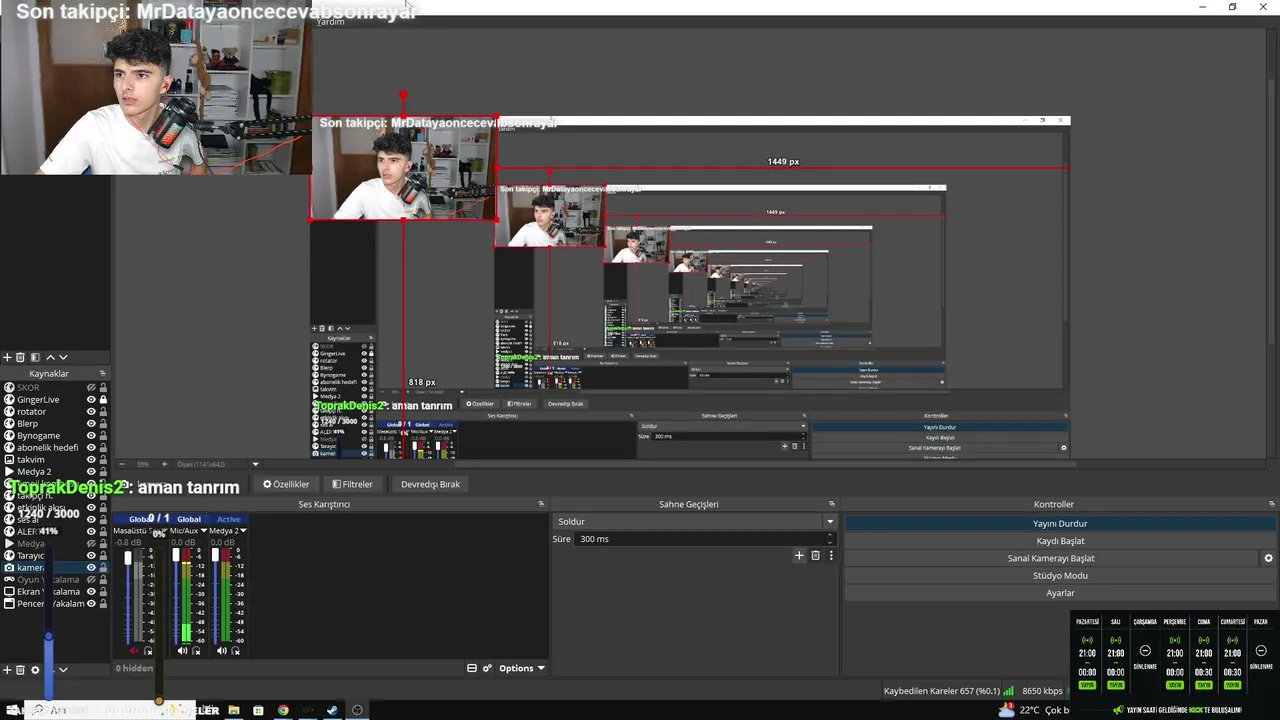This screenshot has height=720, width=1280.
Task: Open the Mic/Aux channel dropdown arrow
Action: coord(203,531)
